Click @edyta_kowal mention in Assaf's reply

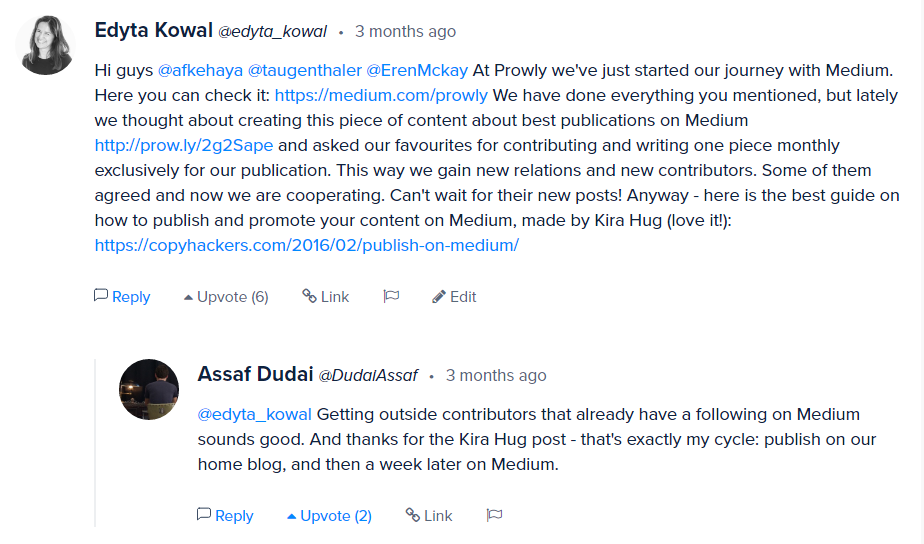[x=255, y=414]
